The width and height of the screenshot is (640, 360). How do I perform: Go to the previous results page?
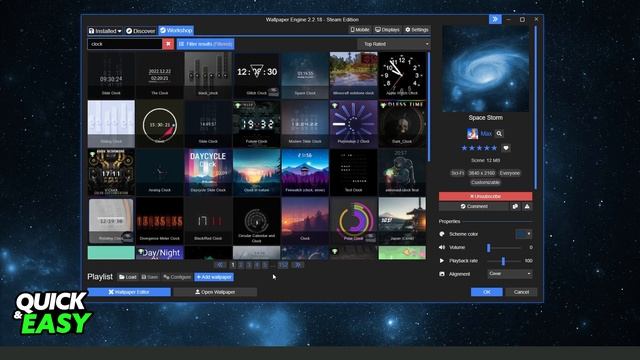coord(220,265)
